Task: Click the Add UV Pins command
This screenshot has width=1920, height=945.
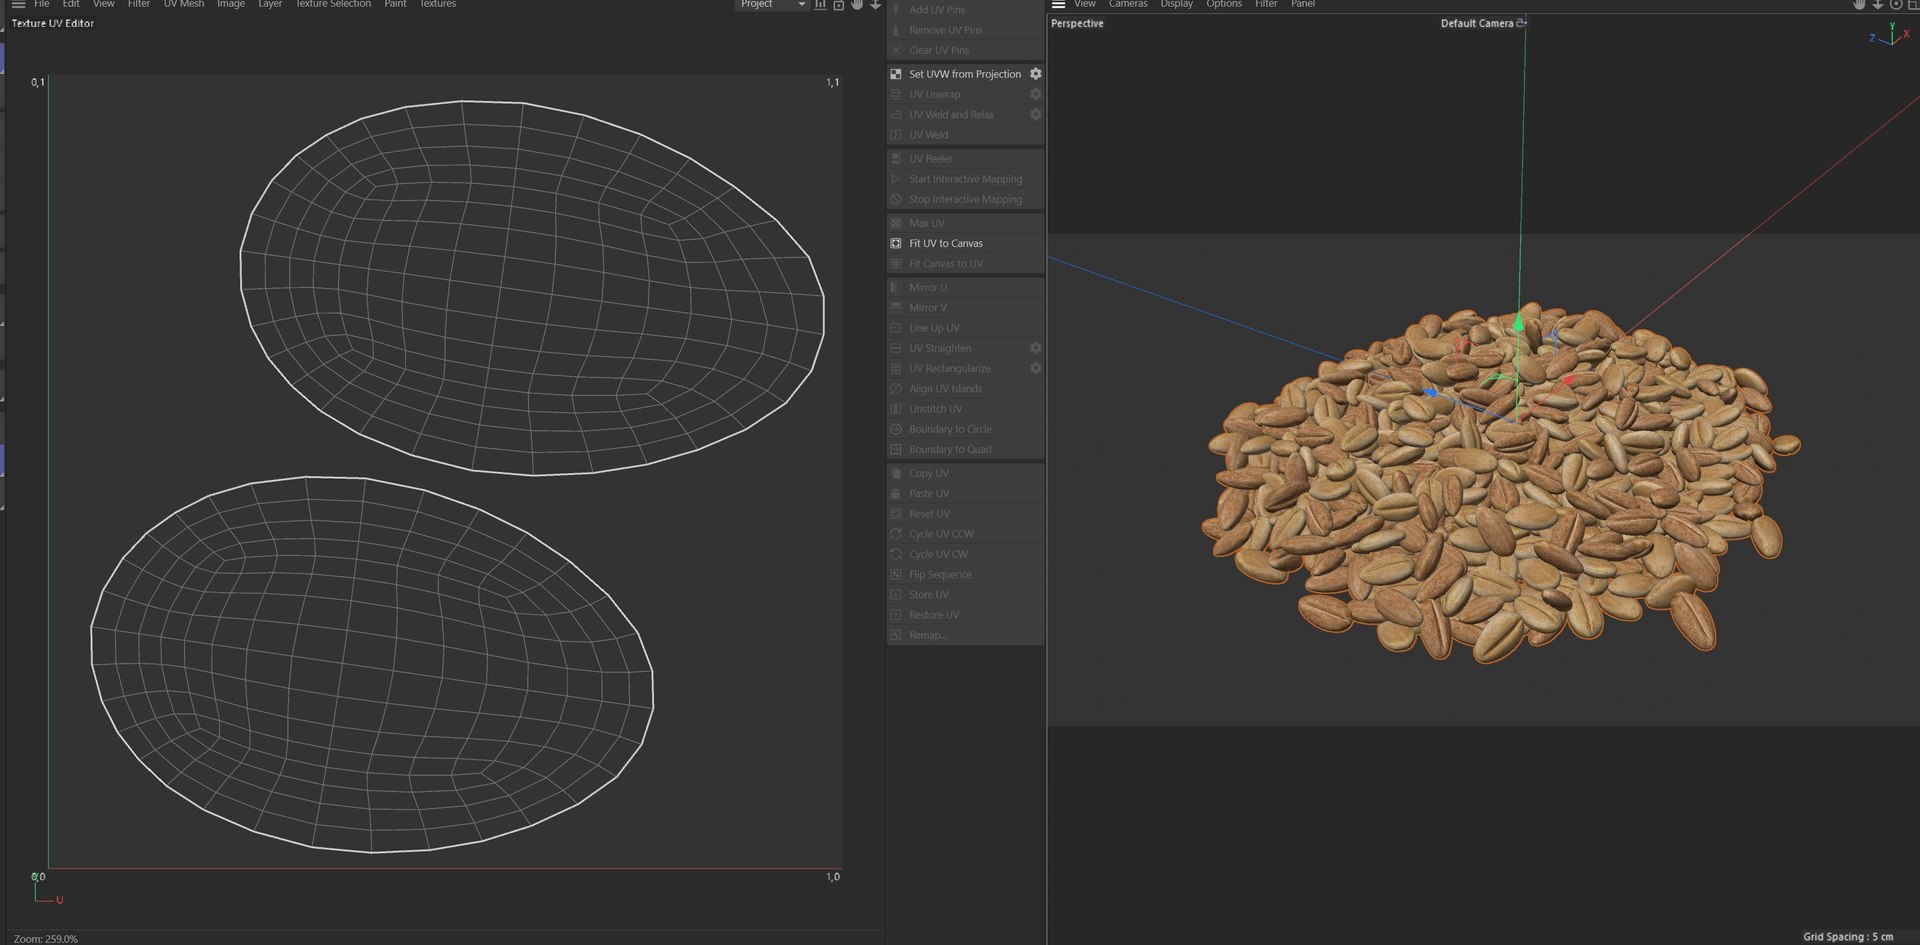Action: point(966,10)
